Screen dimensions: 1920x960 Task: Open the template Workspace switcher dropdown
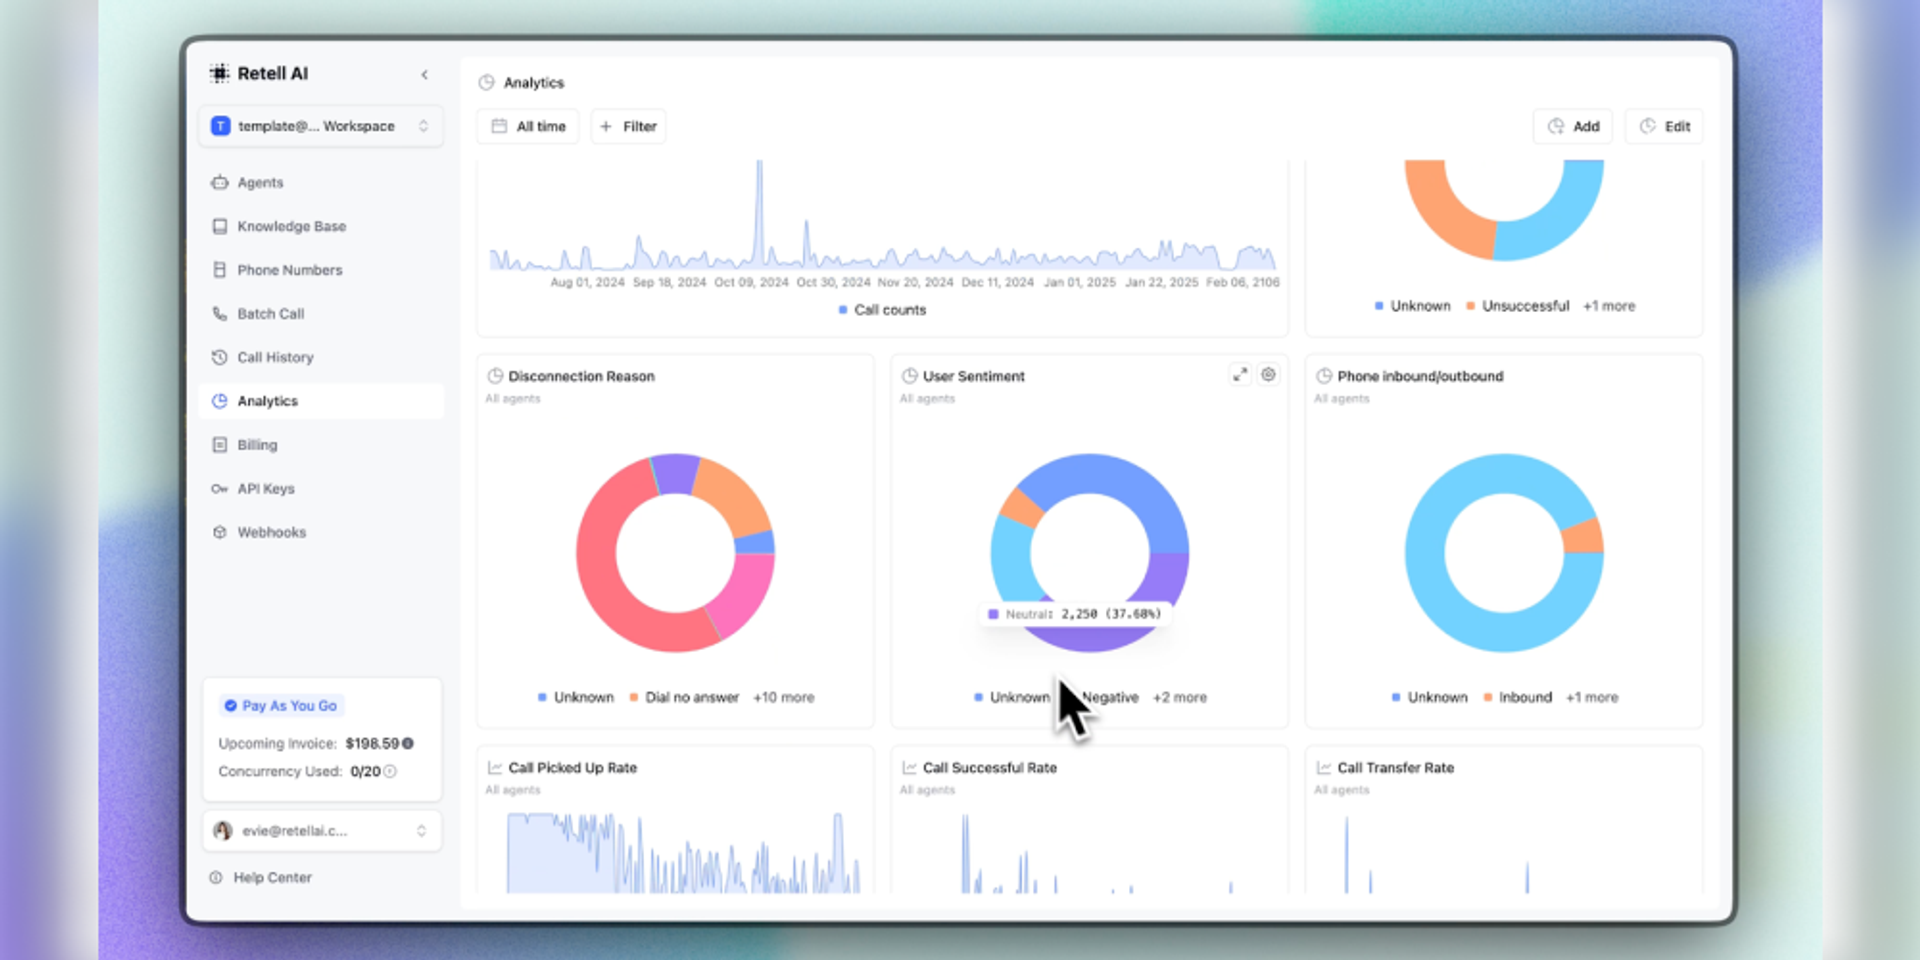click(x=321, y=126)
